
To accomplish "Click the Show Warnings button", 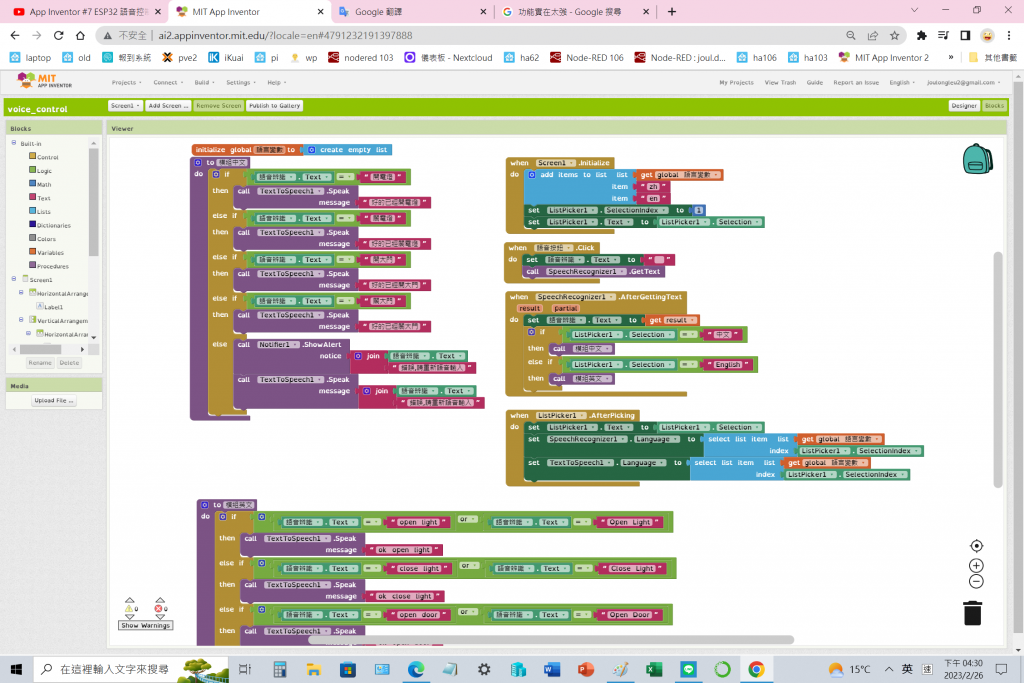I will pyautogui.click(x=146, y=626).
